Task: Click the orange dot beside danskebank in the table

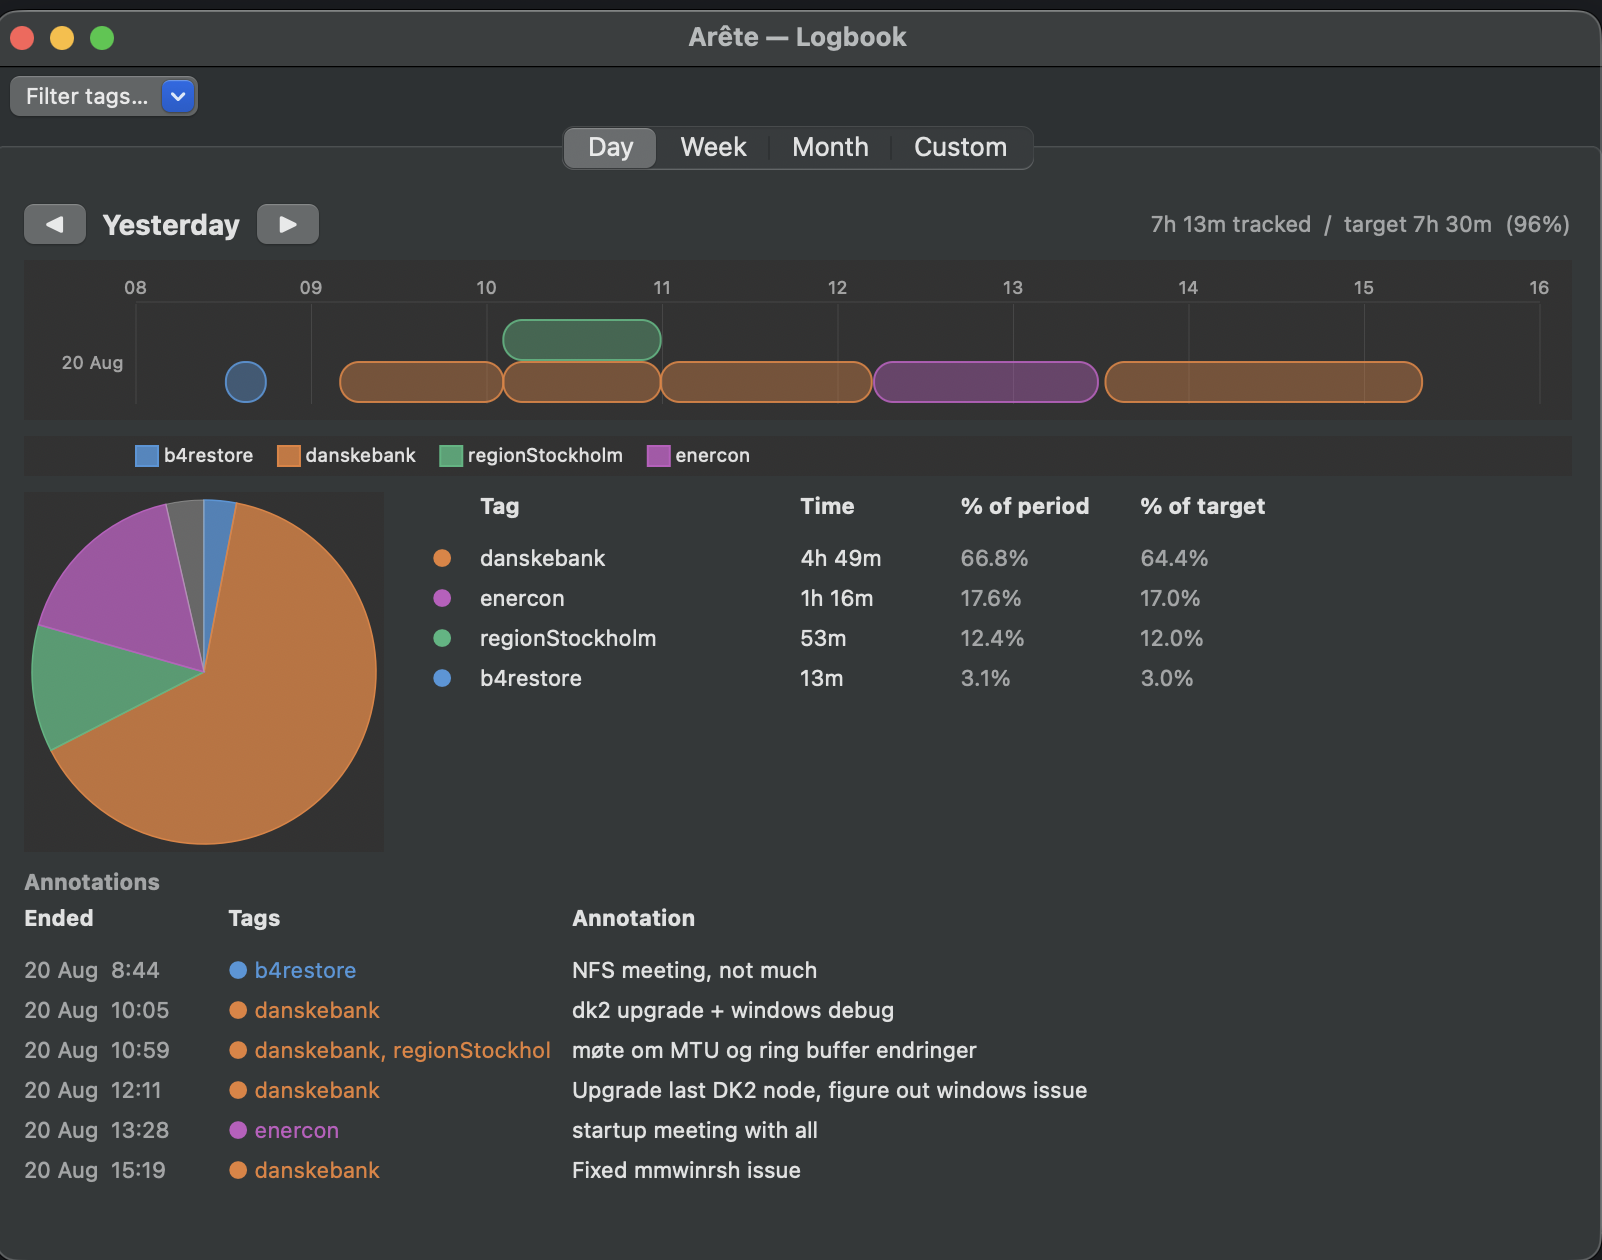Action: pos(442,558)
